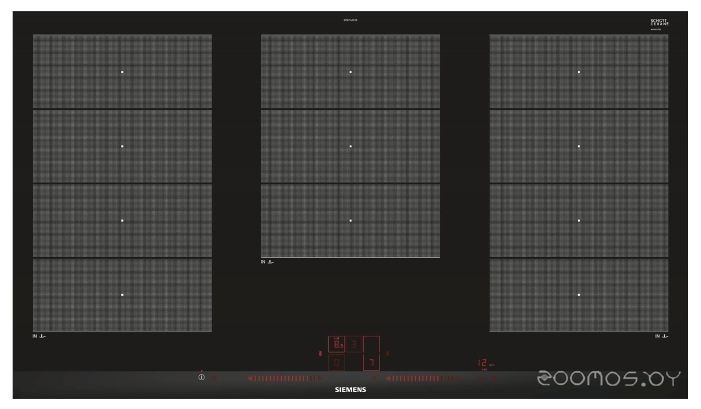
Task: Select zone display showing 0
Action: click(336, 363)
